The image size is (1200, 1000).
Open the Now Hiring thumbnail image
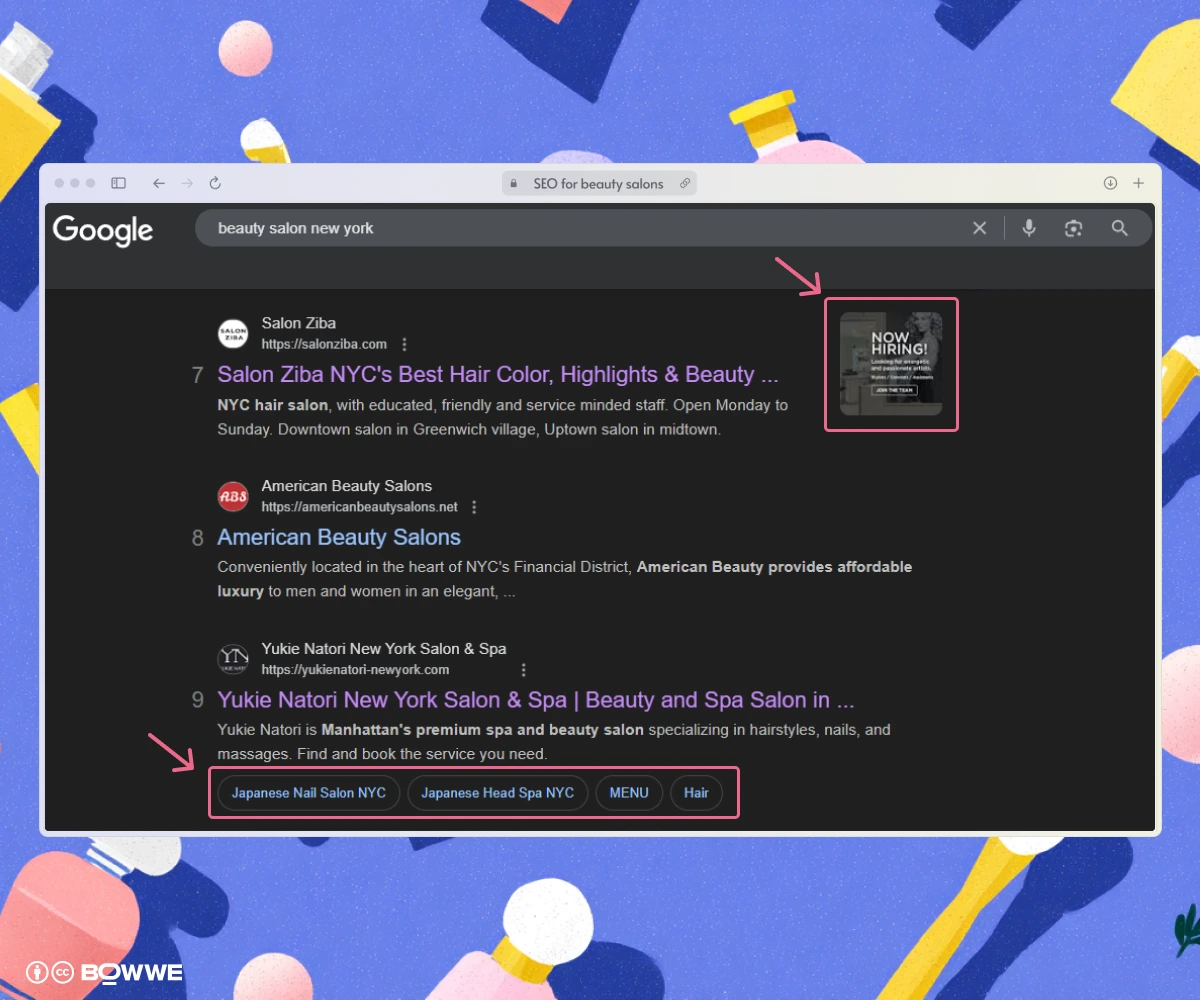point(891,364)
